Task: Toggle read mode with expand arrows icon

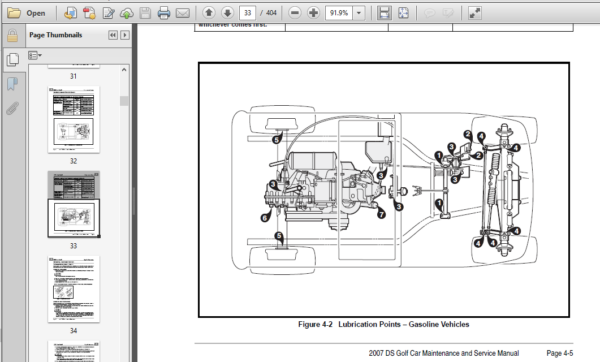Action: tap(475, 13)
